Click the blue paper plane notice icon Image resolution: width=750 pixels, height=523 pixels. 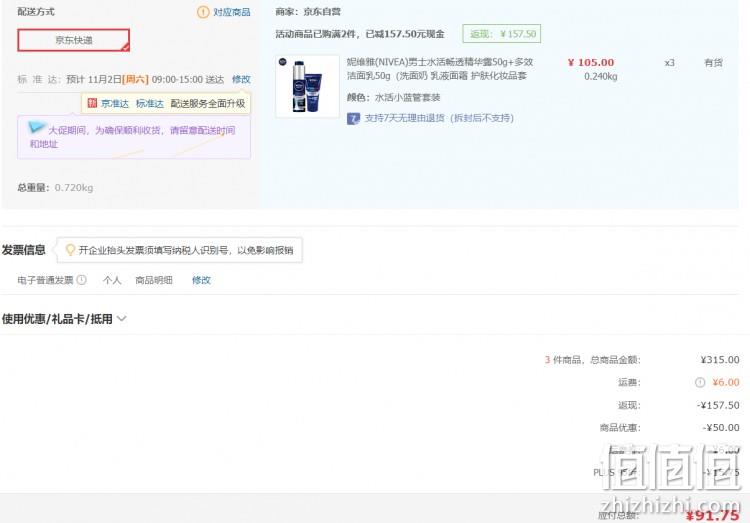tap(36, 127)
